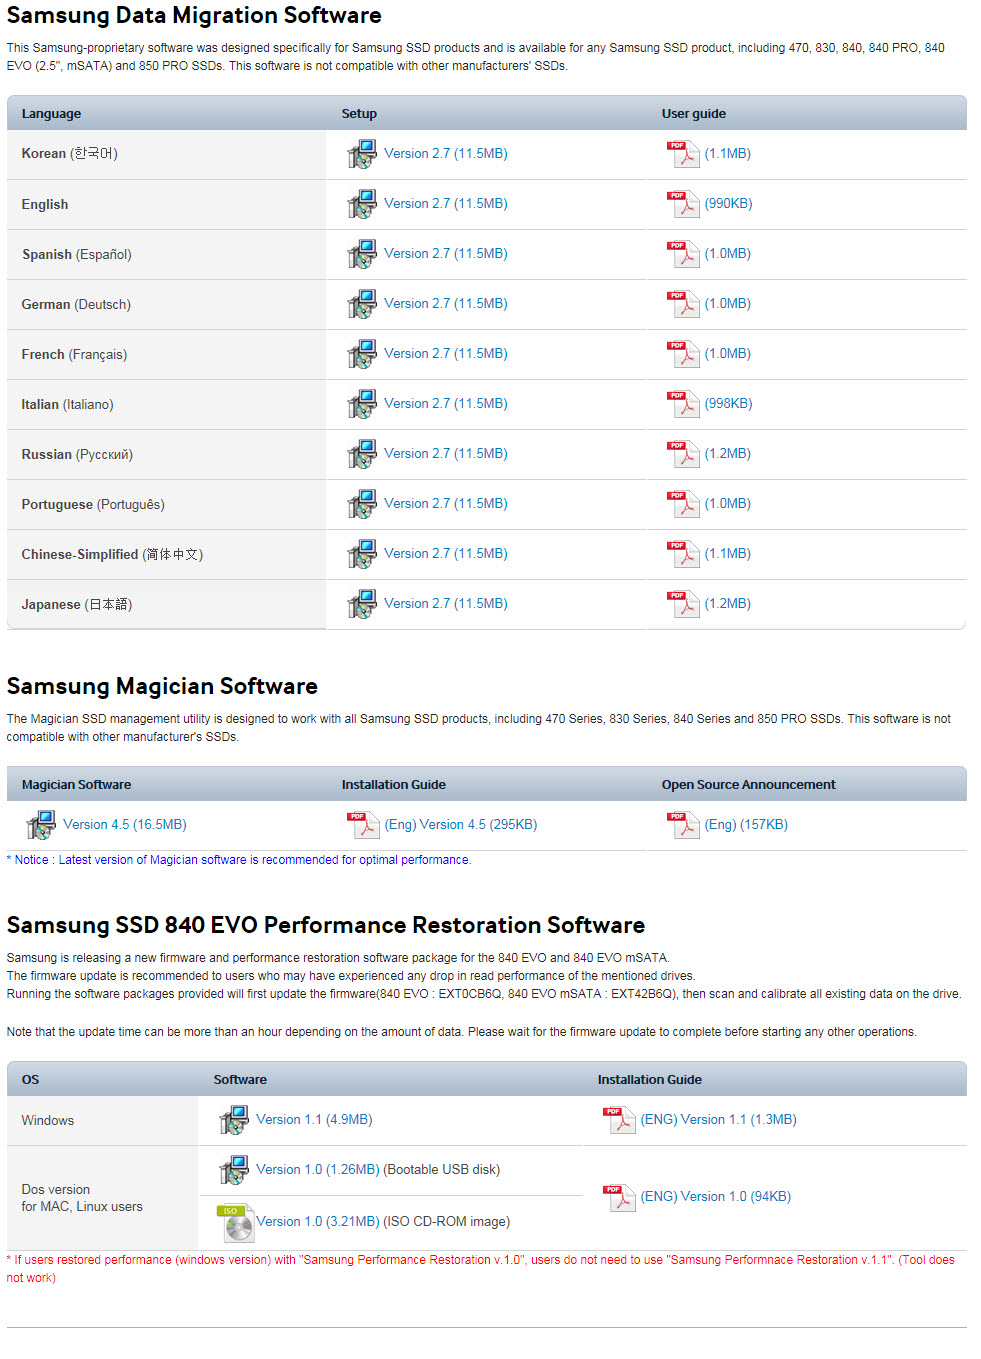Open the Chinese-Simplified user guide (1.1MB) link
Viewport: 981px width, 1359px height.
[x=728, y=553]
